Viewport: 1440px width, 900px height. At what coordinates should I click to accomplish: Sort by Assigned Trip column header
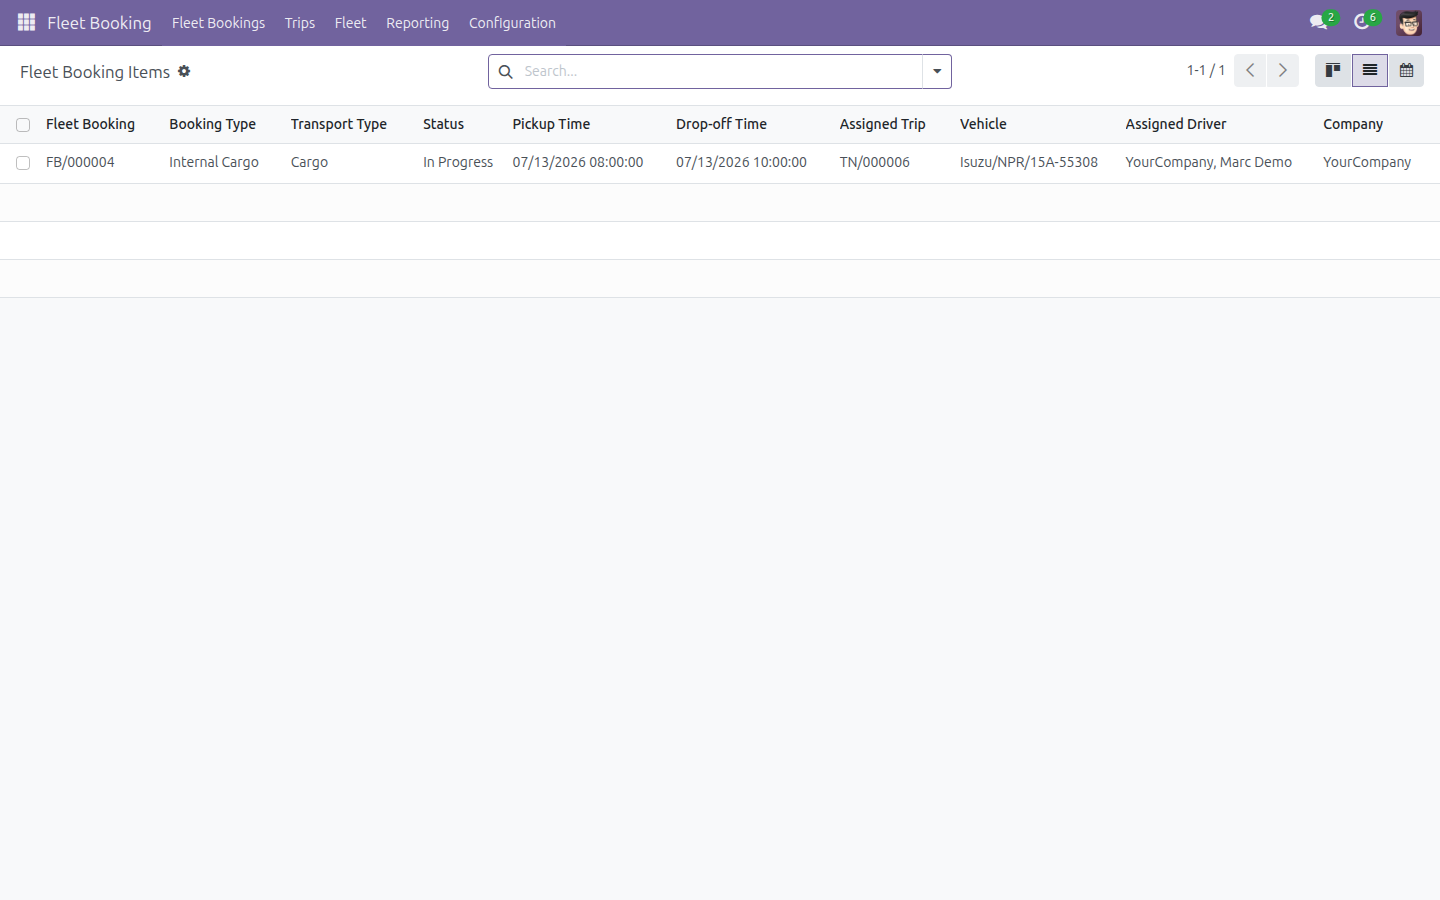tap(882, 124)
